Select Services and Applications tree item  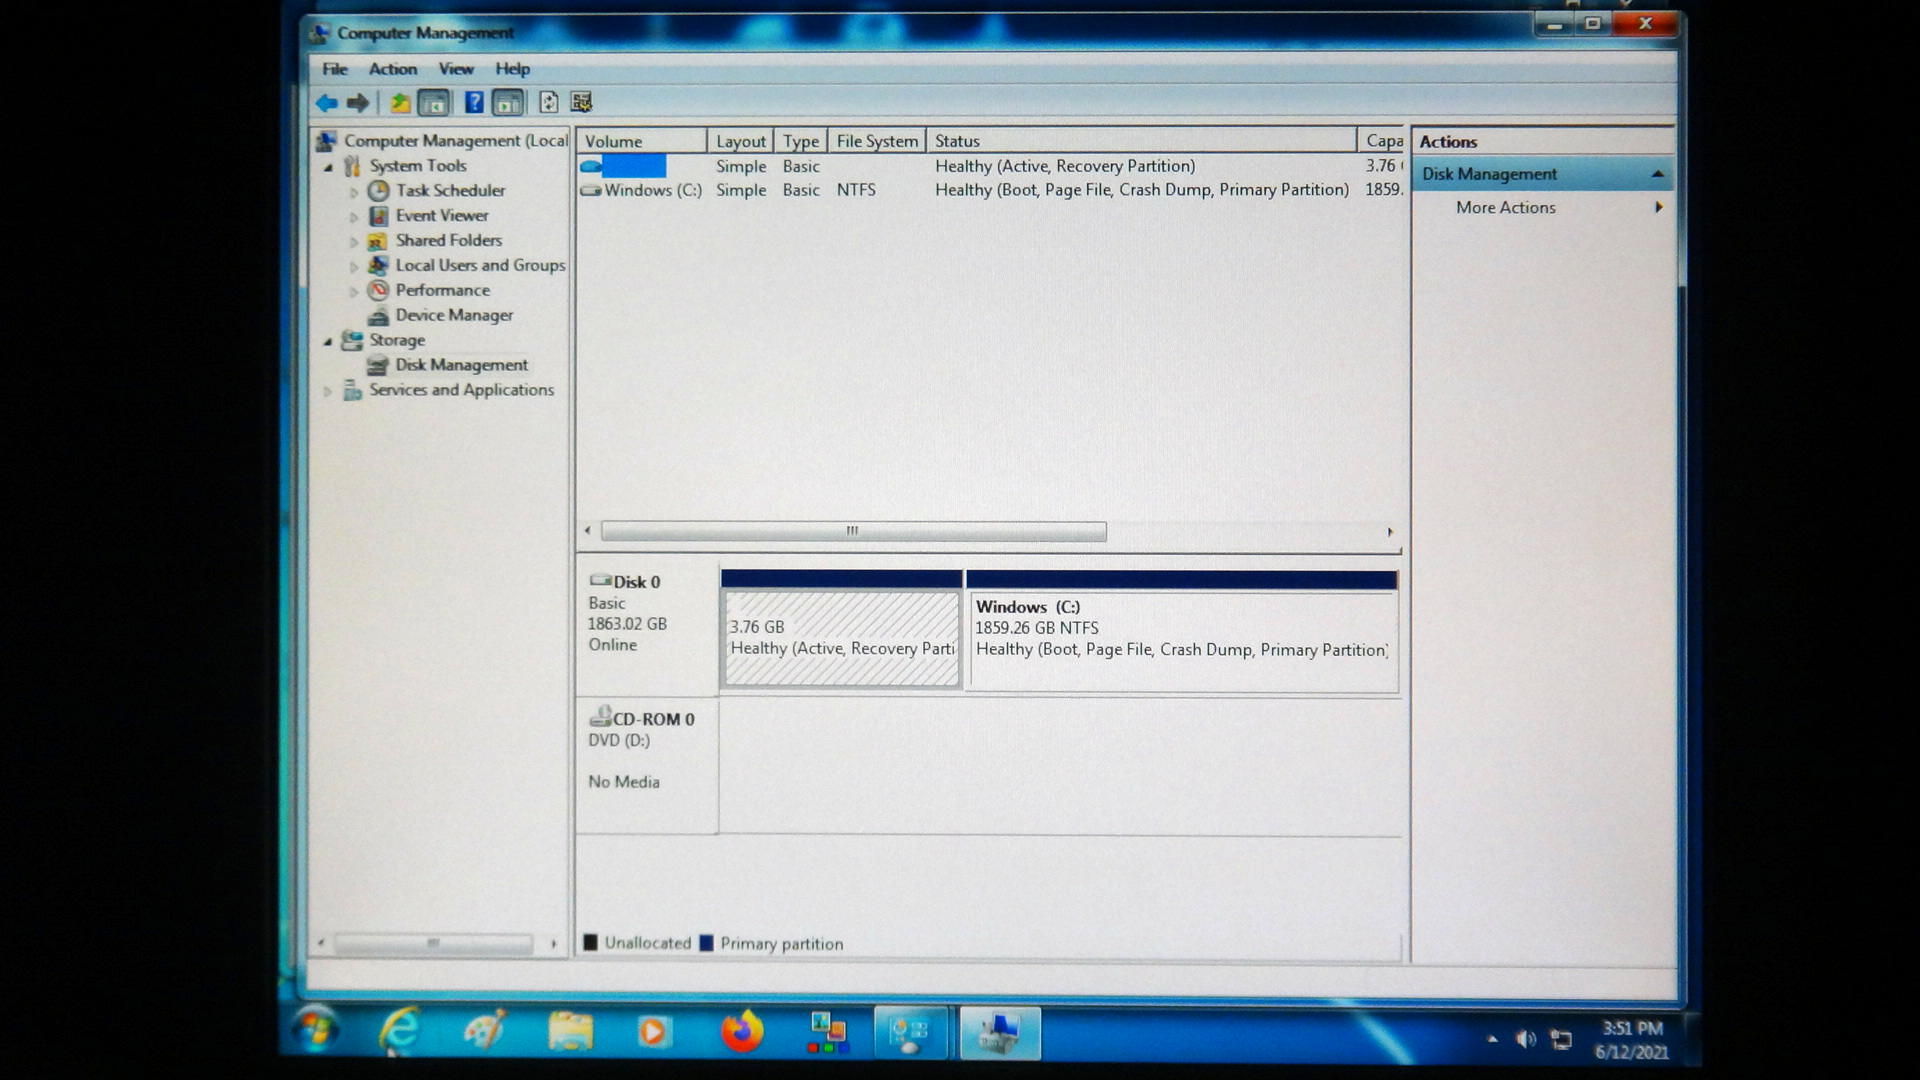click(461, 390)
